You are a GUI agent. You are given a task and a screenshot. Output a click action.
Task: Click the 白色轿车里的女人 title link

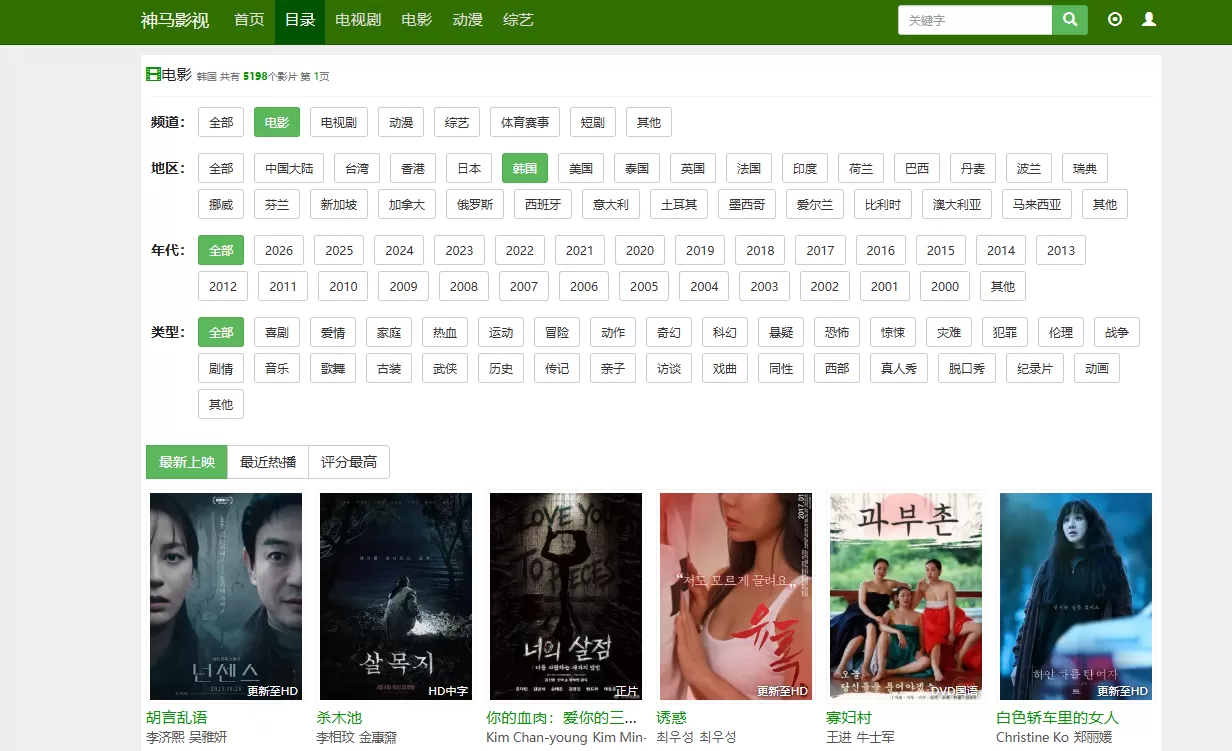coord(1057,717)
